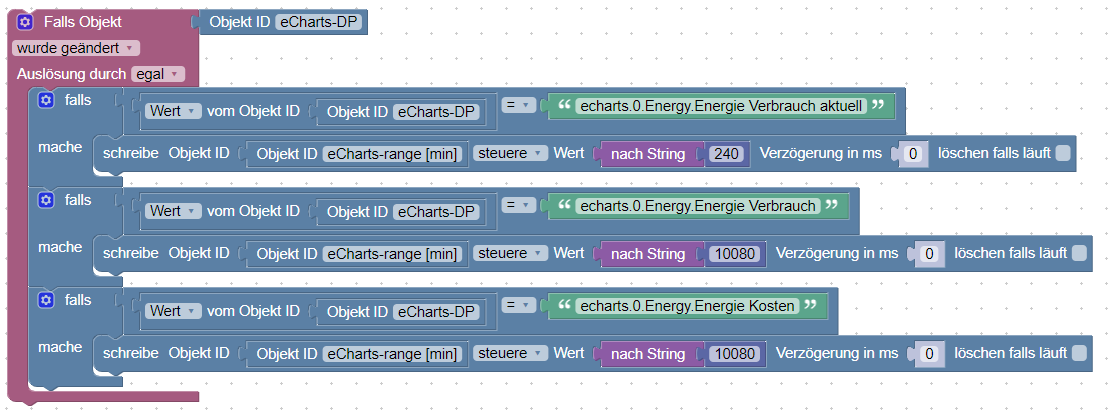Open the 'Auslösung durch egal' dropdown
The height and width of the screenshot is (412, 1114).
[x=158, y=74]
